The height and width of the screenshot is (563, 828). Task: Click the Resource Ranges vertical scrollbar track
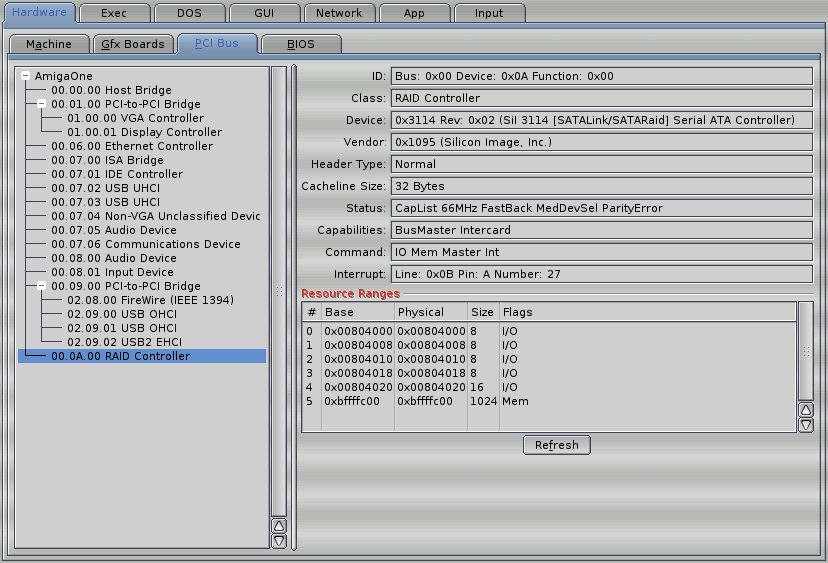pos(806,352)
